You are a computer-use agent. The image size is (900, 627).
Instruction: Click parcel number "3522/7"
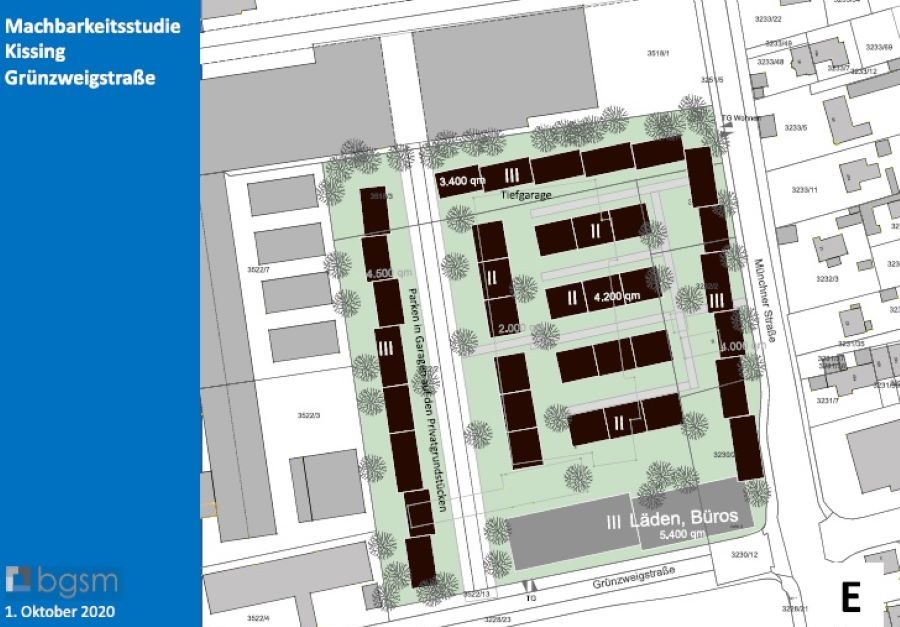coord(258,269)
